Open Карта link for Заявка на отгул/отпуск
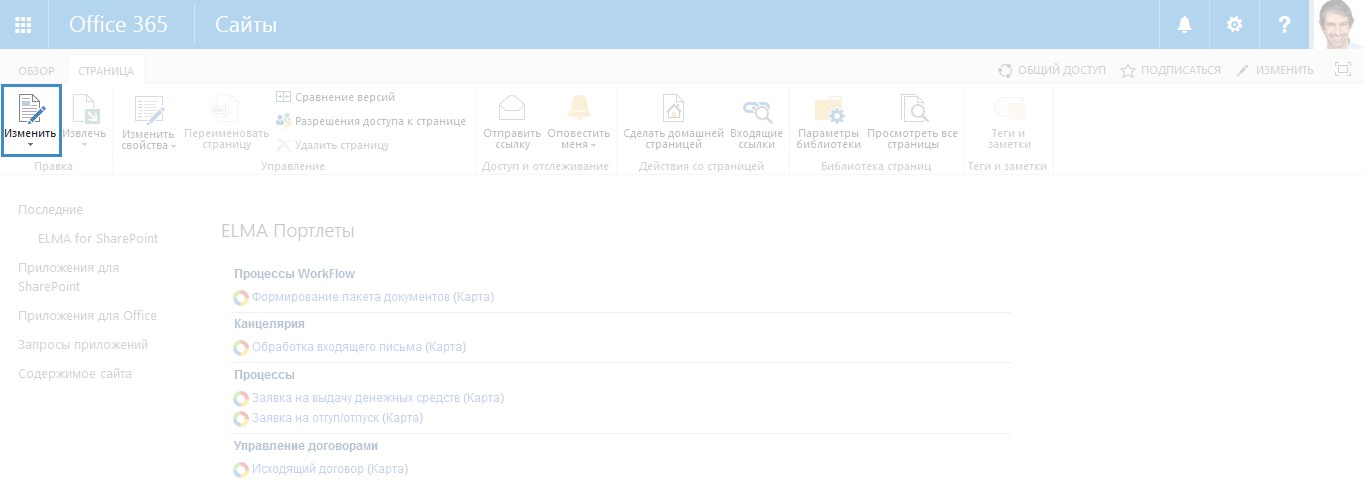Image resolution: width=1364 pixels, height=500 pixels. [403, 418]
